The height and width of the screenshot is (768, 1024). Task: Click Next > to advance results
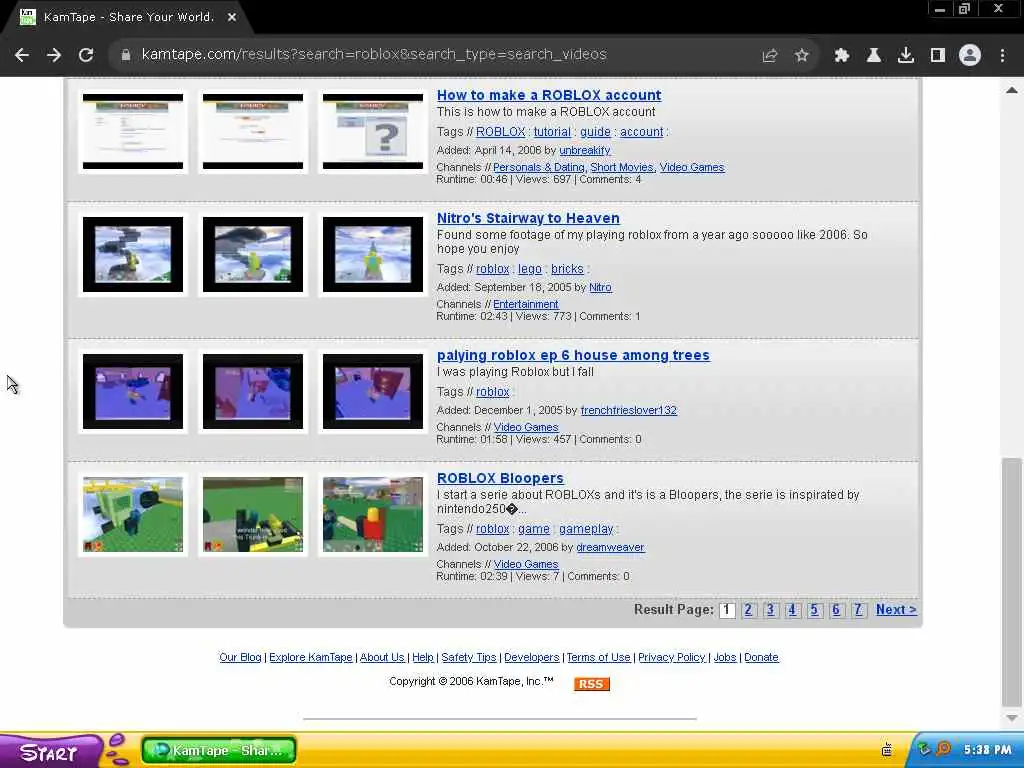click(x=896, y=610)
